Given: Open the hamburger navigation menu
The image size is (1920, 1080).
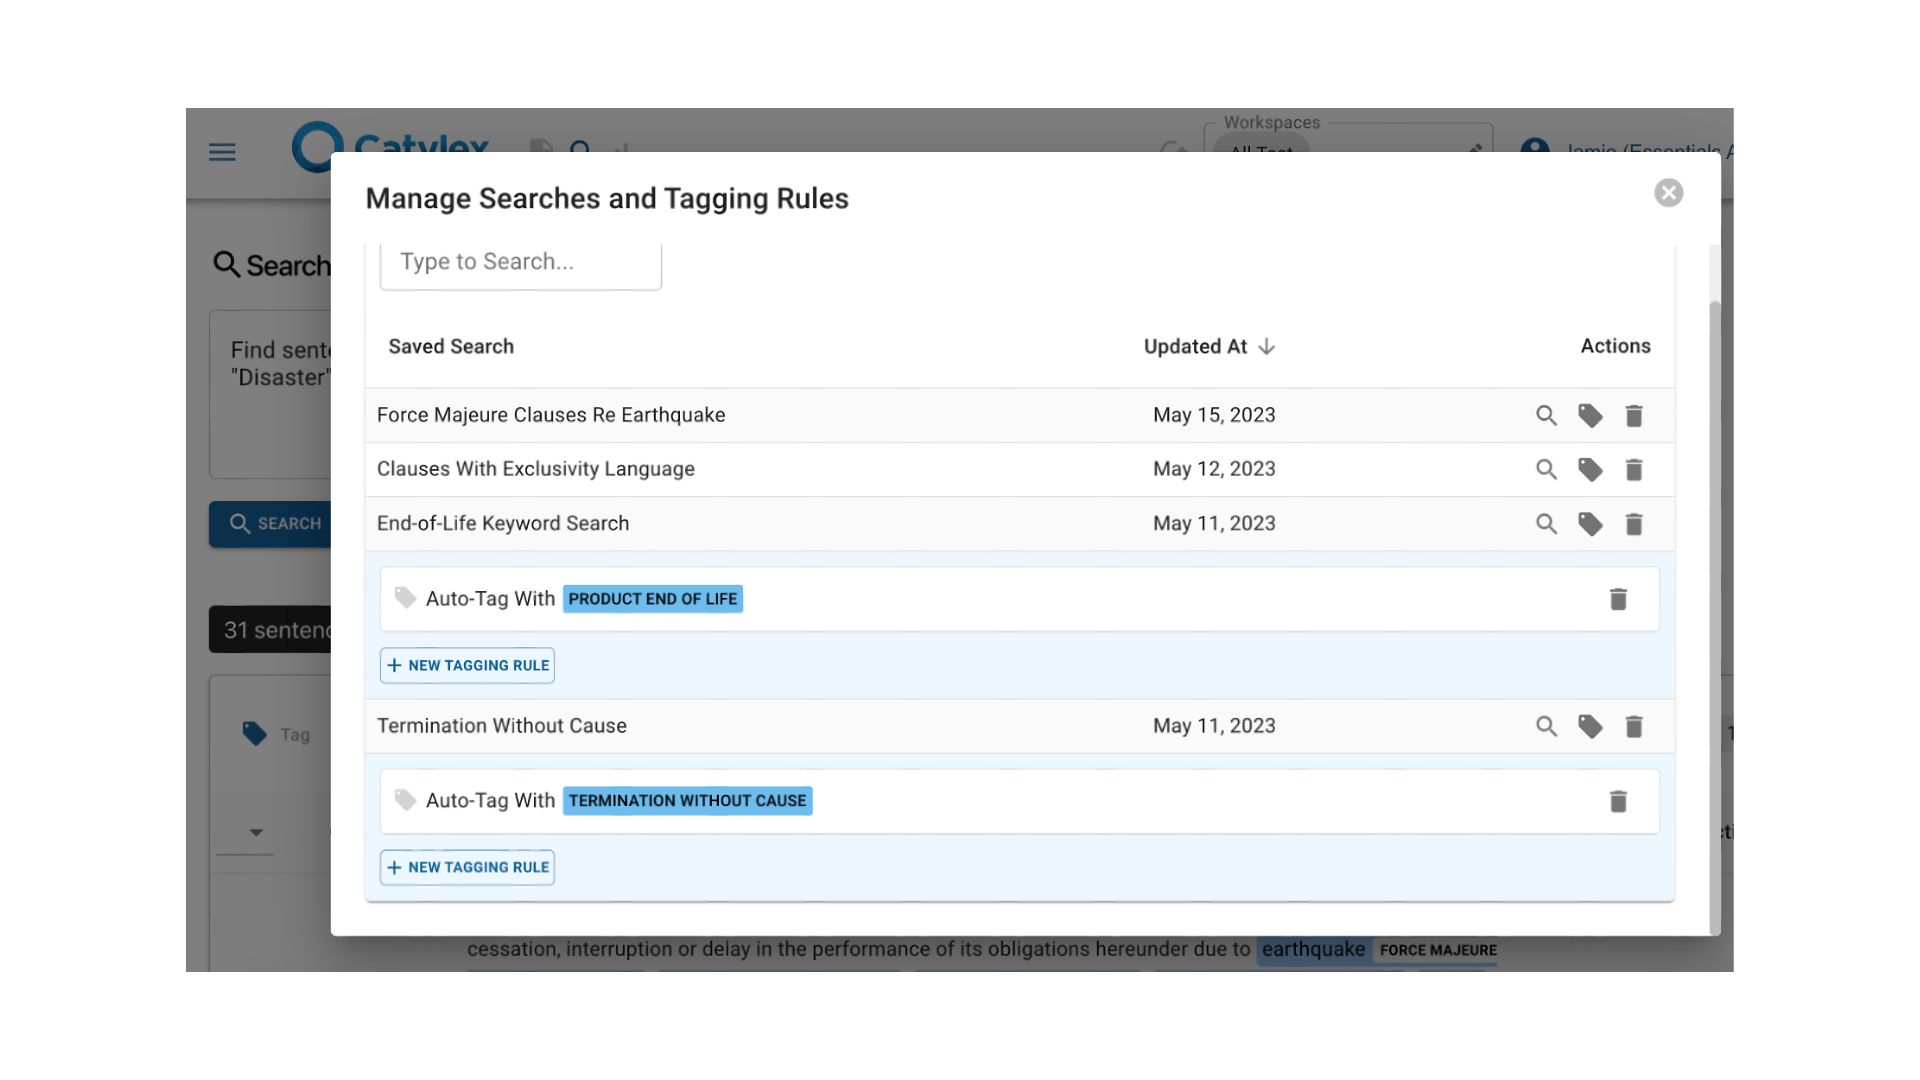Looking at the screenshot, I should [222, 152].
